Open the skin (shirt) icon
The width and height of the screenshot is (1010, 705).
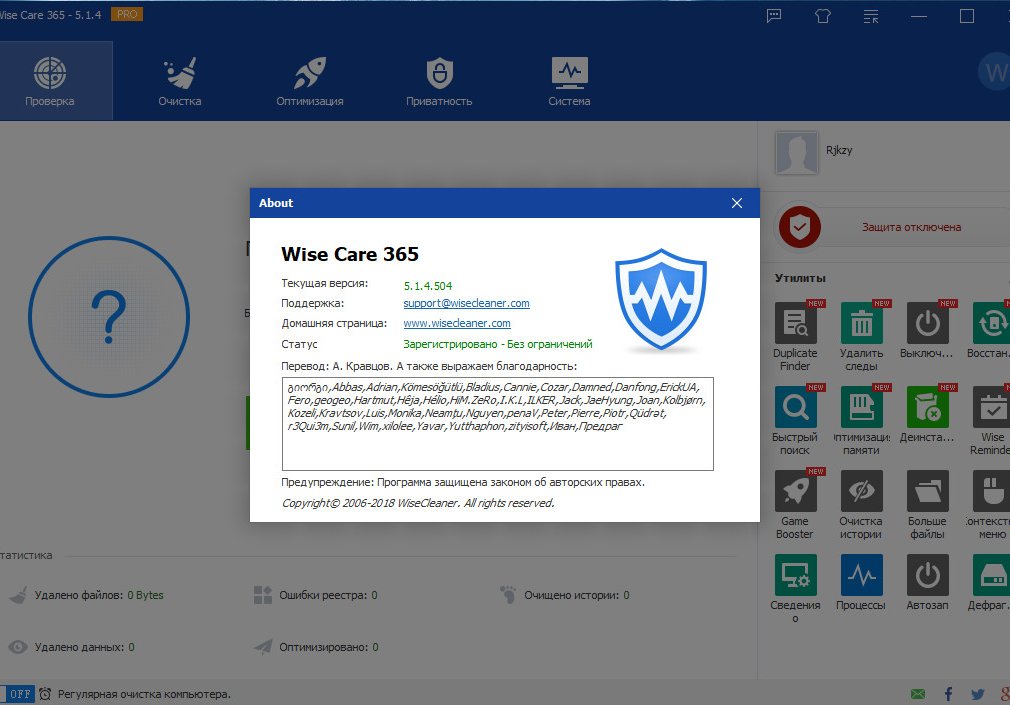tap(823, 16)
